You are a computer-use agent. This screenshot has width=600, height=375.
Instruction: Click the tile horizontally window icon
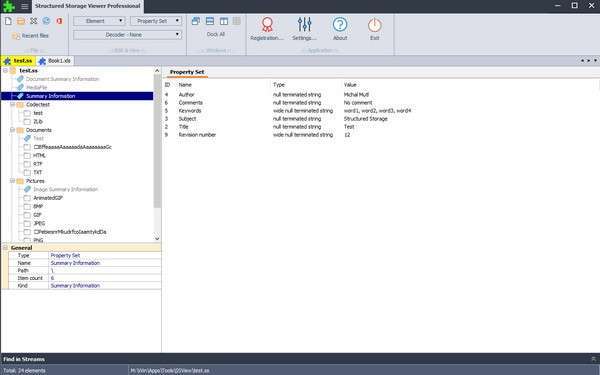click(x=210, y=21)
